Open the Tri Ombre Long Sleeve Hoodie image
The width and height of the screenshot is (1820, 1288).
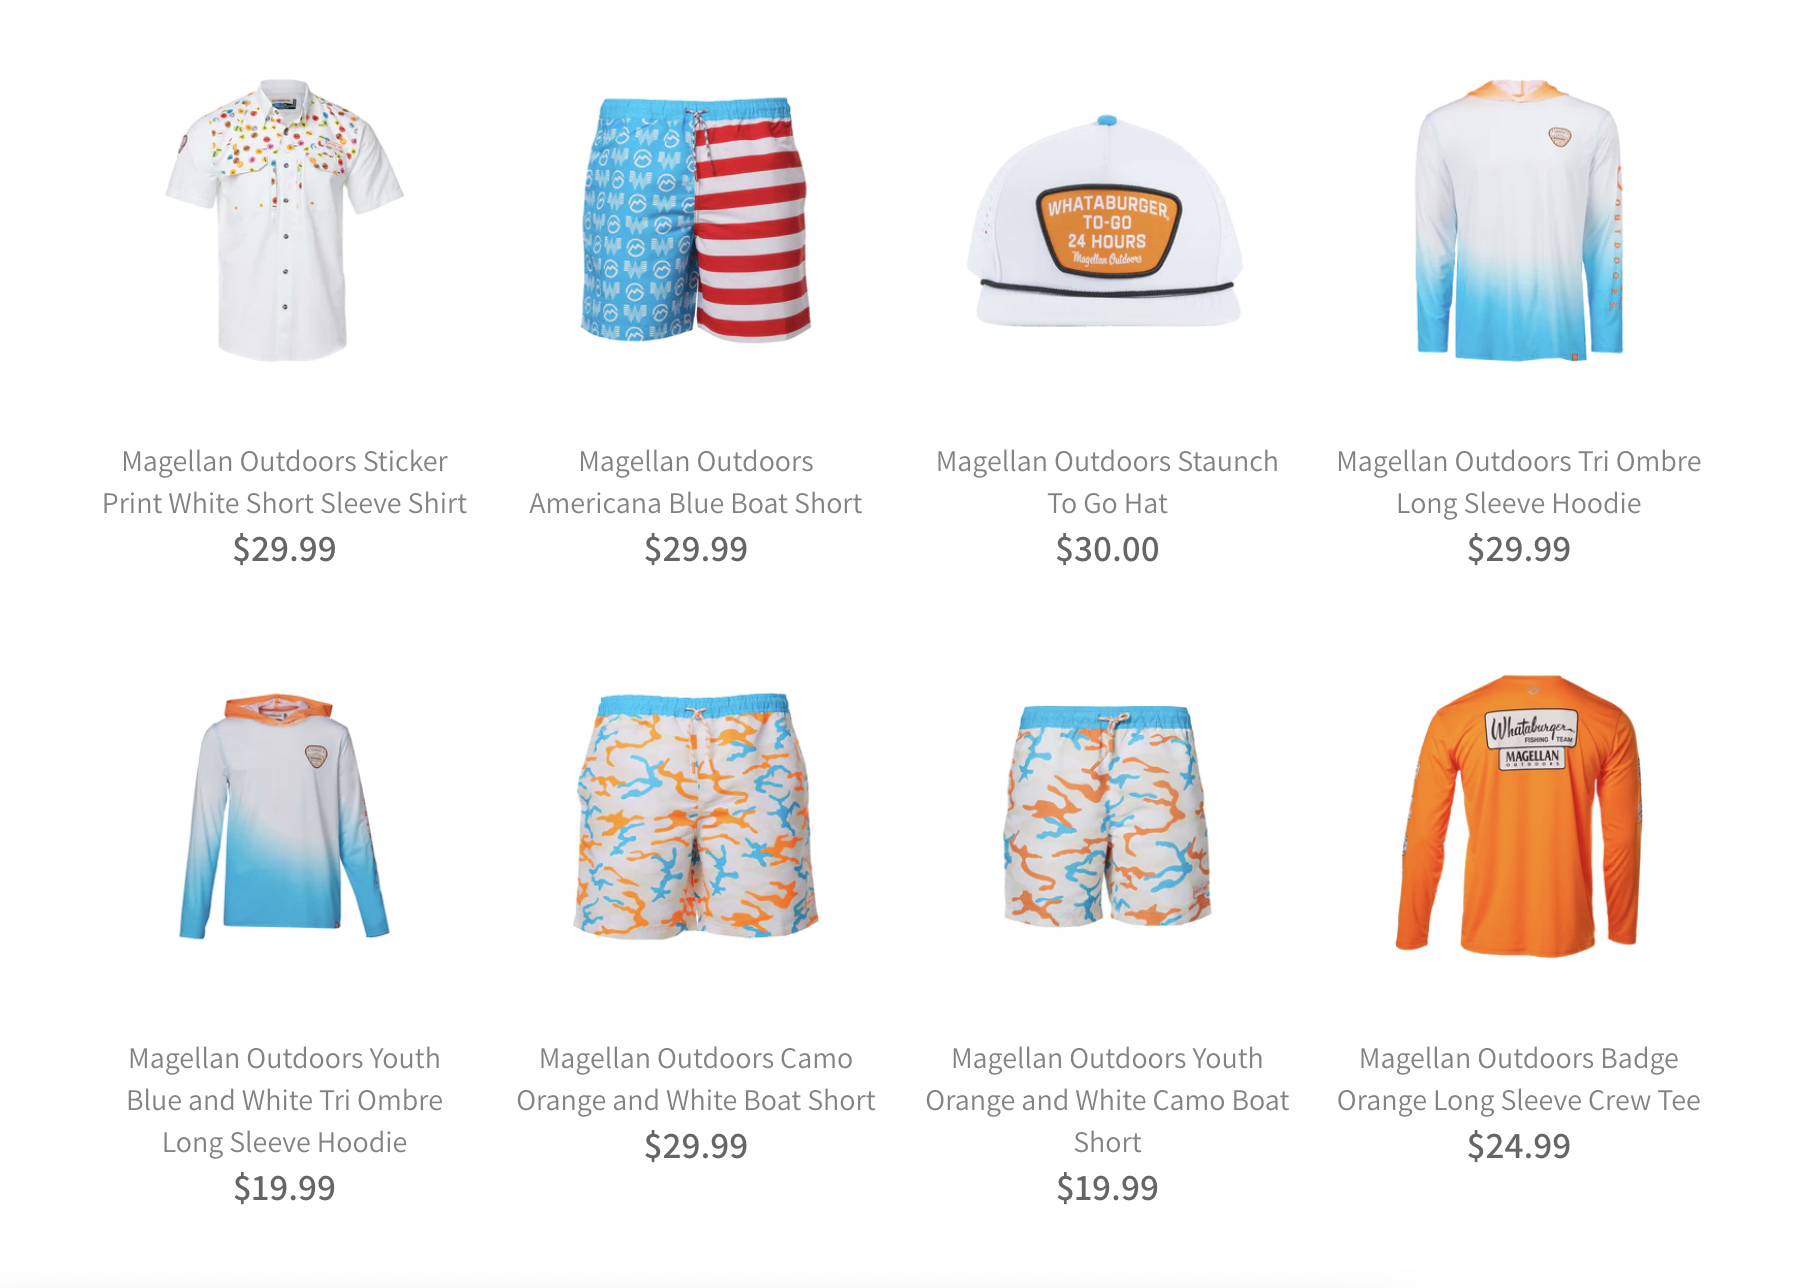(x=1518, y=220)
